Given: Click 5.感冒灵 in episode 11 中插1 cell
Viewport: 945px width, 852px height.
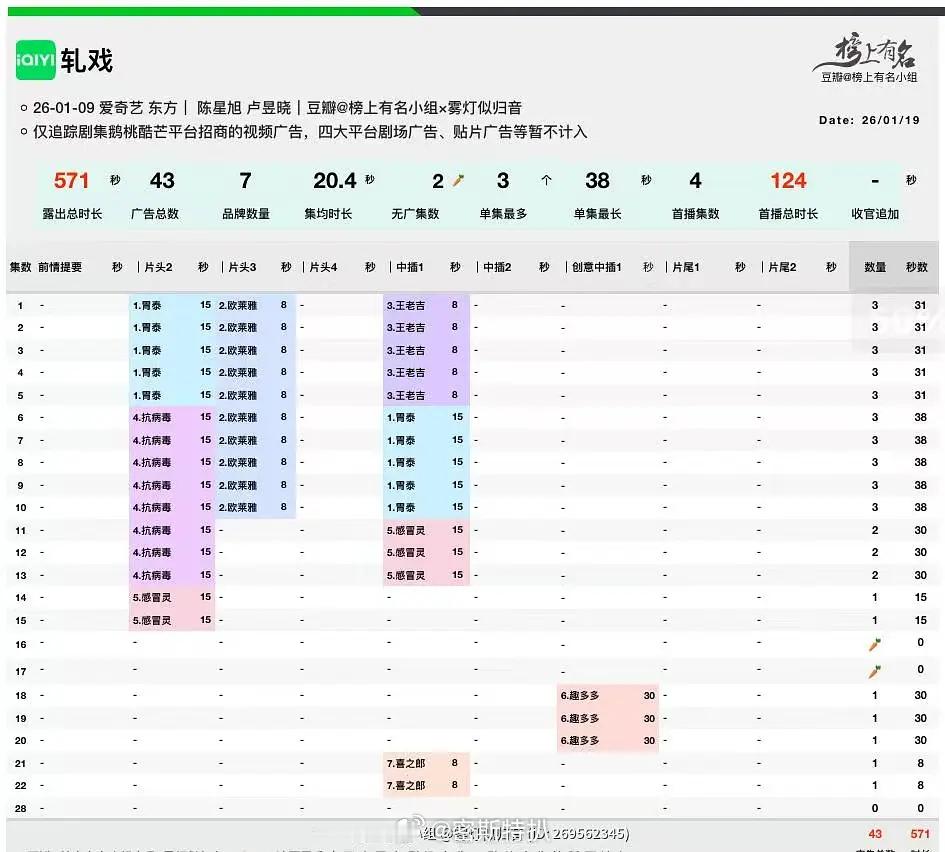Looking at the screenshot, I should (x=406, y=531).
